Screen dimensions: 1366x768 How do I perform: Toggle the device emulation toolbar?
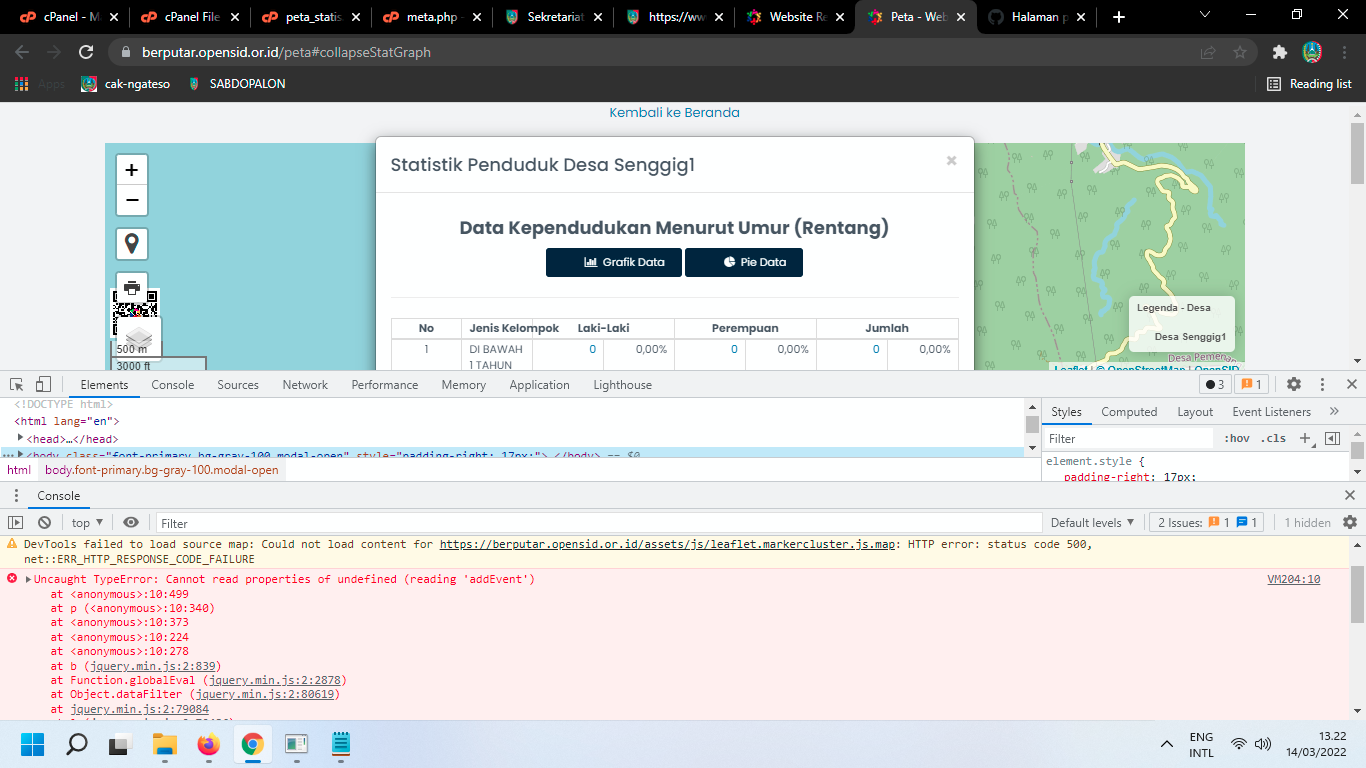tap(41, 384)
